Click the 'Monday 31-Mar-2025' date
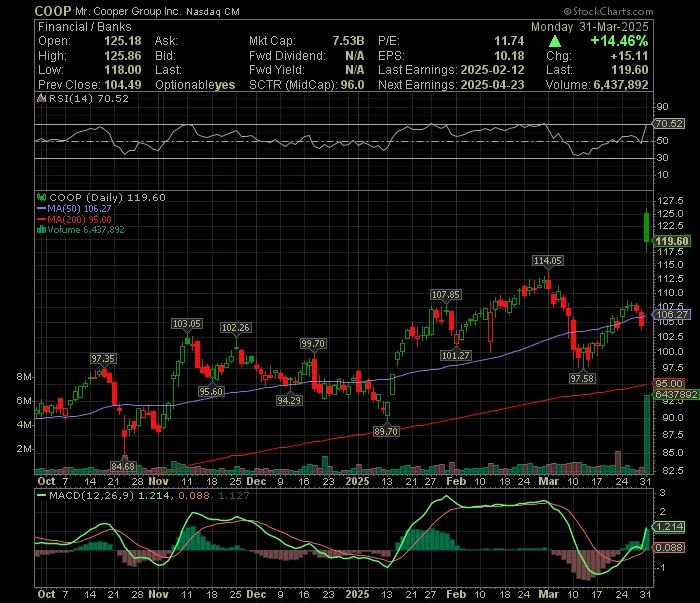700x603 pixels. coord(590,27)
